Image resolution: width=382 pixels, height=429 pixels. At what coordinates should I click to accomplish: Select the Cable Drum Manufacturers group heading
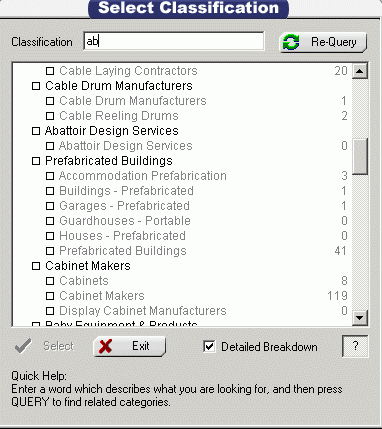tap(119, 86)
